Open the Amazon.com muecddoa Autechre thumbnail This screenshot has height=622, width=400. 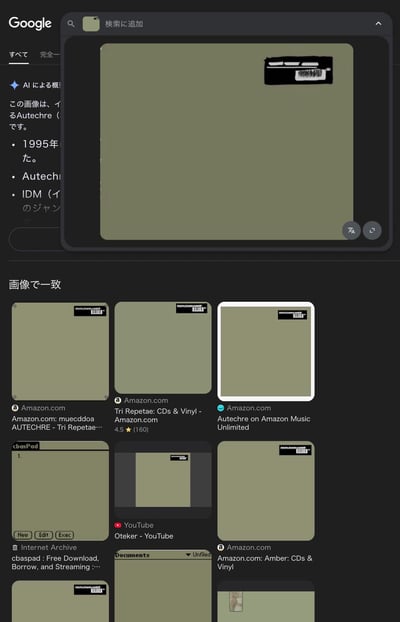point(60,351)
